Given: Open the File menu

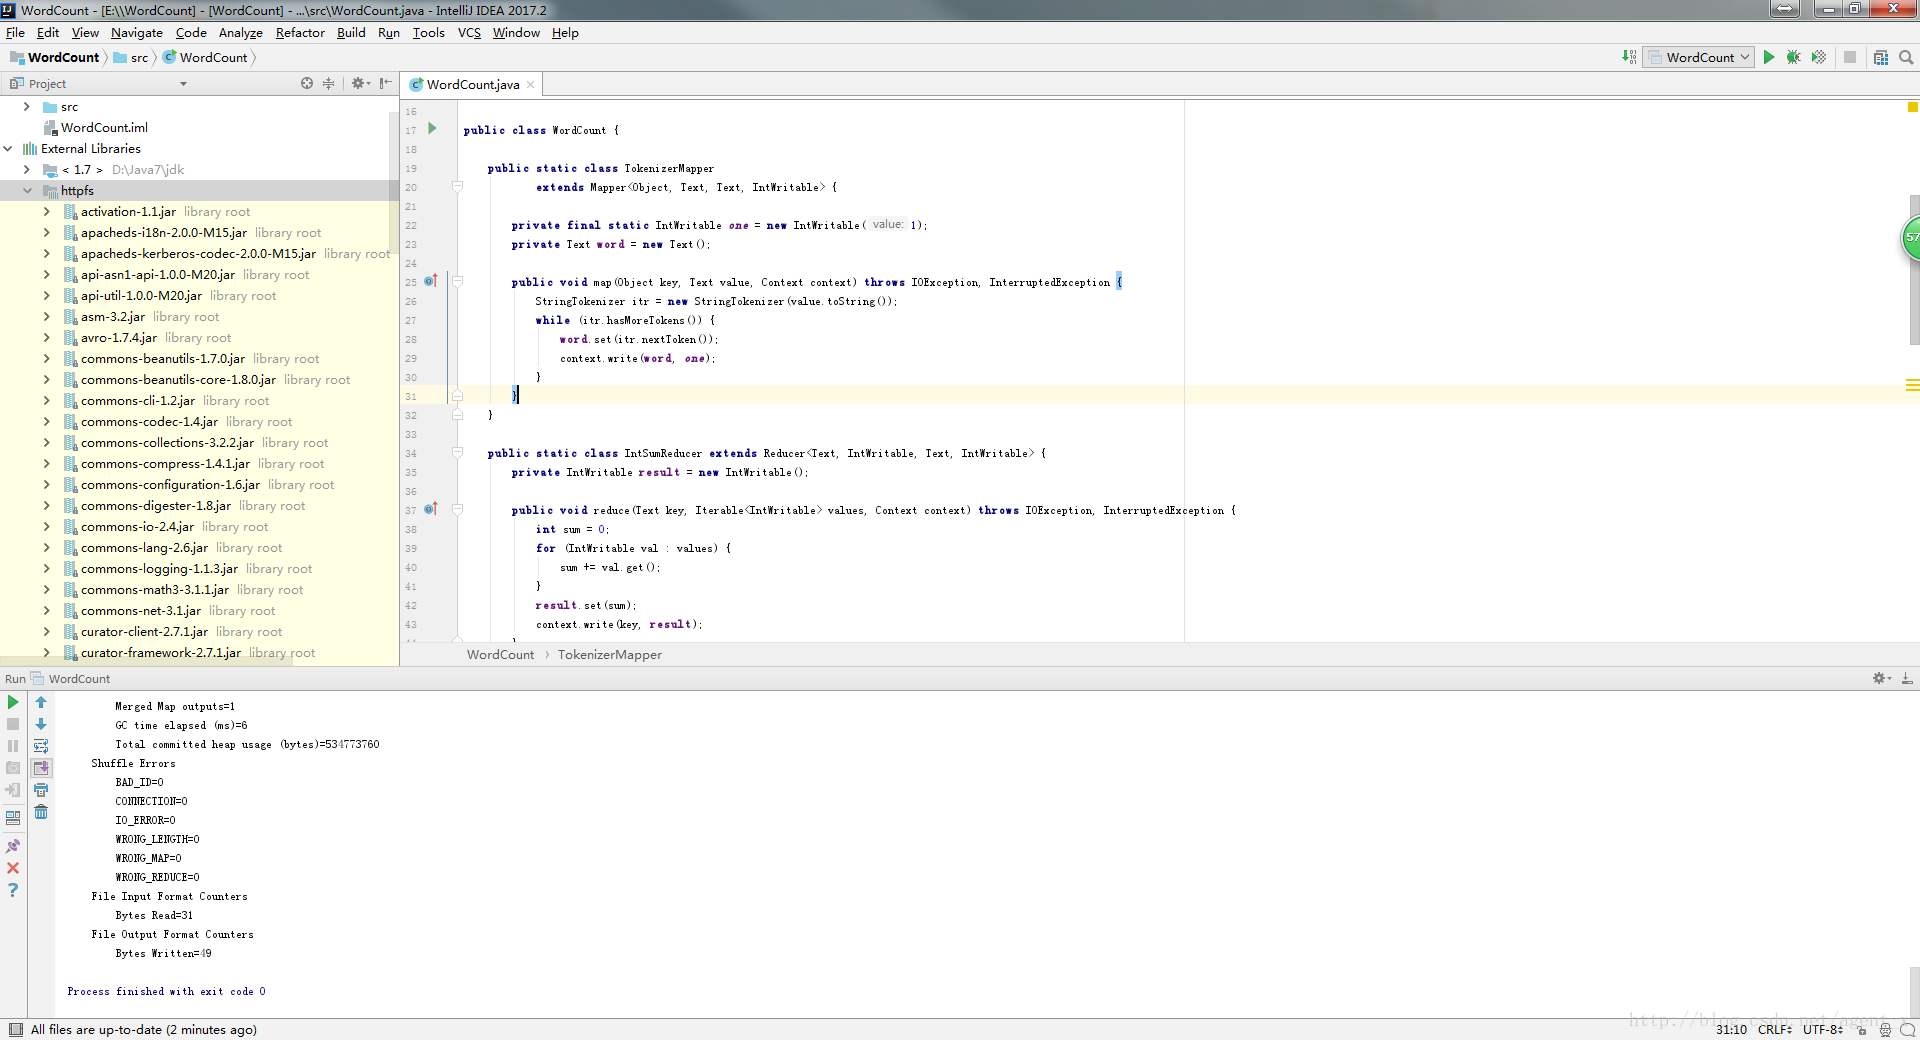Looking at the screenshot, I should (15, 32).
